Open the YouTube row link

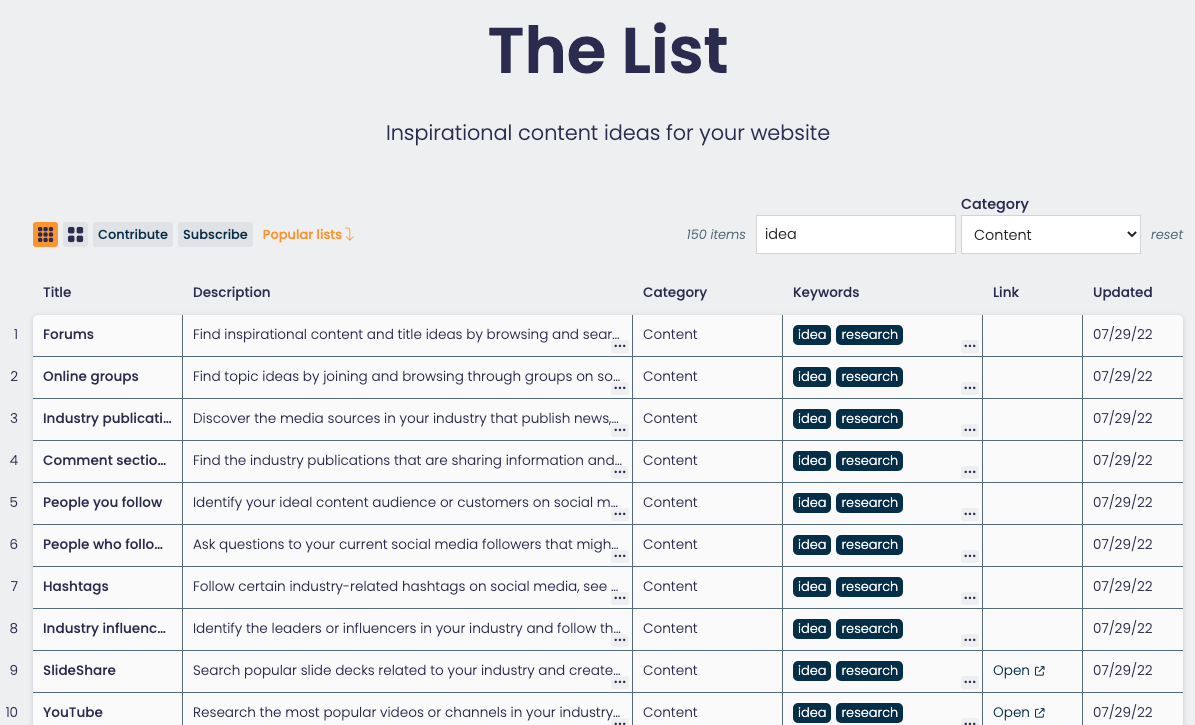1018,712
